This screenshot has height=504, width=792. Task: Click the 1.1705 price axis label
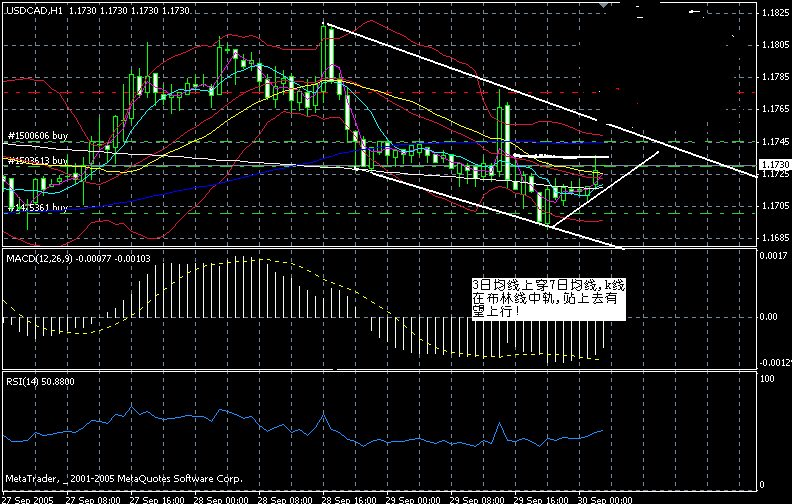click(x=775, y=206)
